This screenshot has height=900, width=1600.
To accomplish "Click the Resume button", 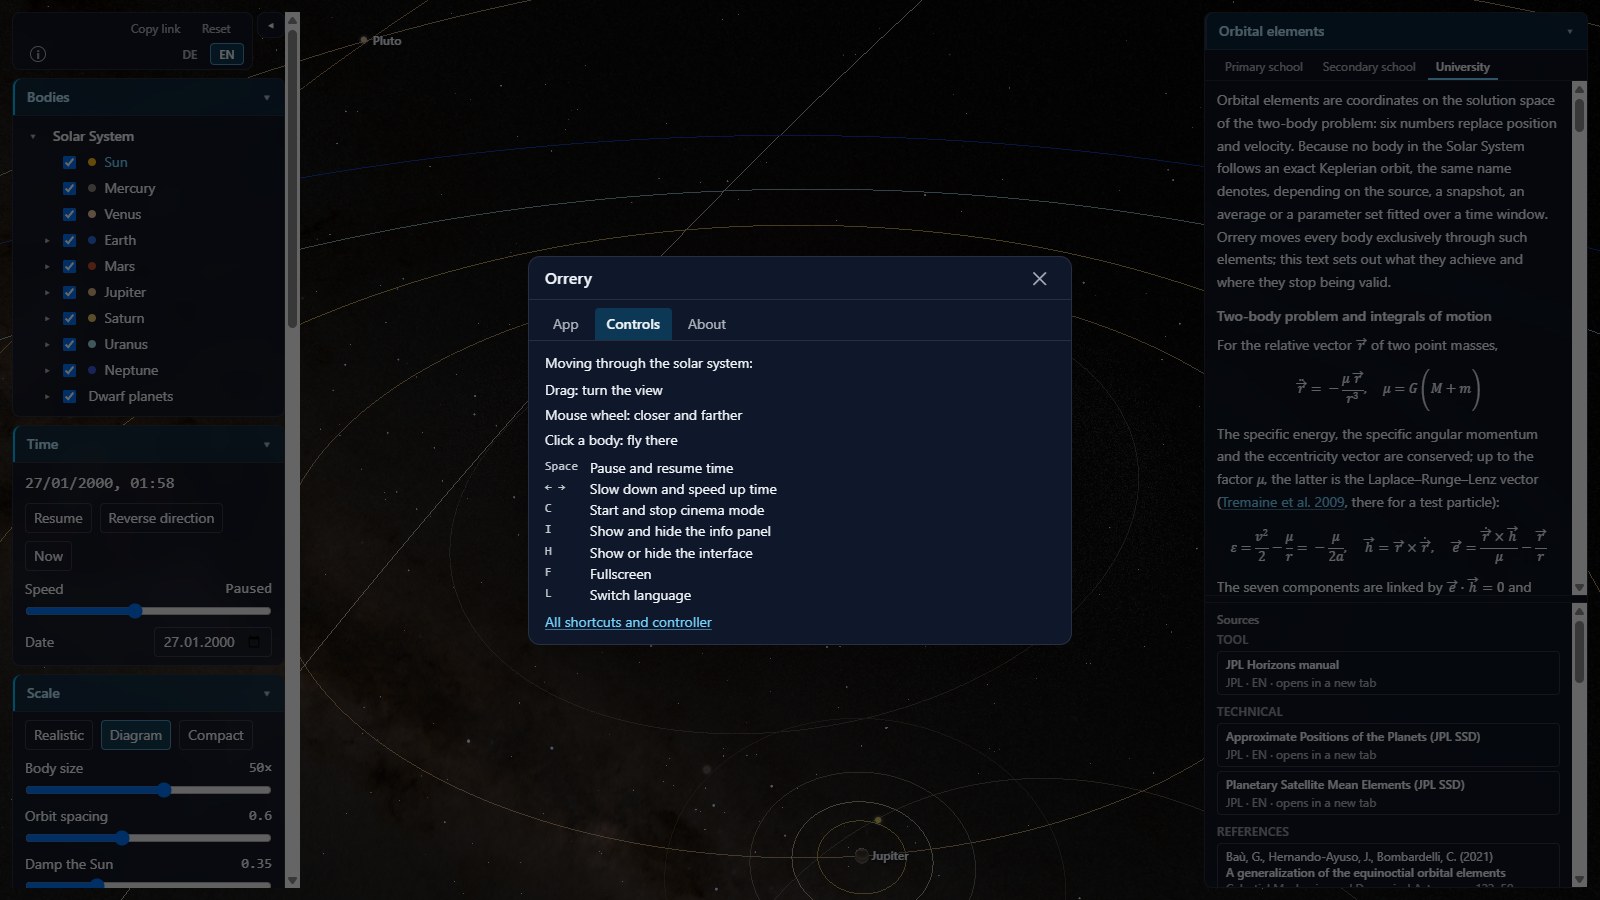I will pyautogui.click(x=58, y=518).
